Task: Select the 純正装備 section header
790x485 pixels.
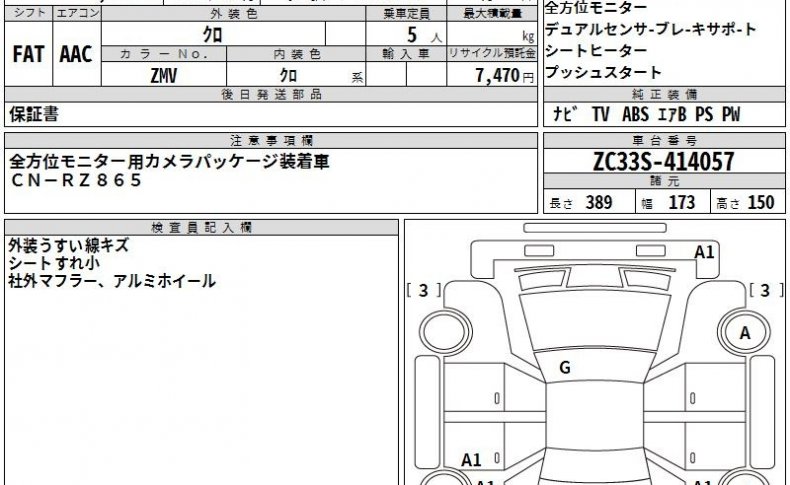Action: (665, 94)
